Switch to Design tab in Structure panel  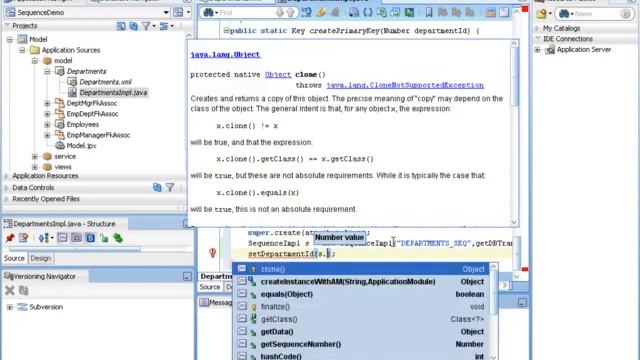coord(41,258)
